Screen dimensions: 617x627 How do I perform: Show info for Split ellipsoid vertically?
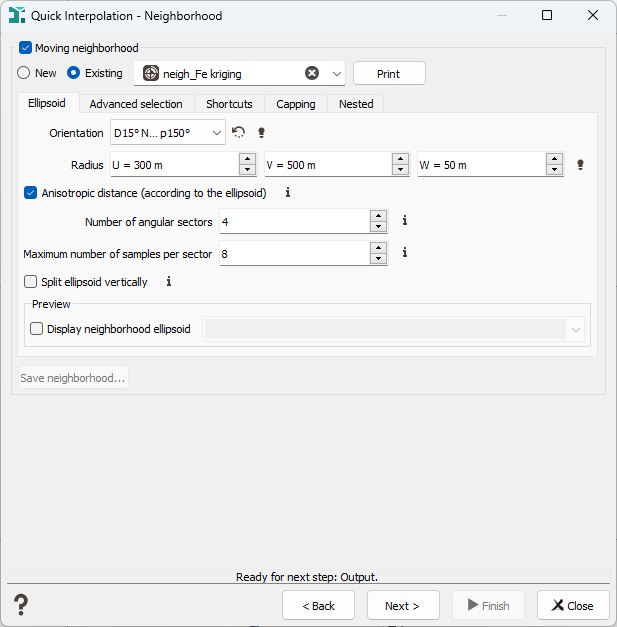click(169, 282)
